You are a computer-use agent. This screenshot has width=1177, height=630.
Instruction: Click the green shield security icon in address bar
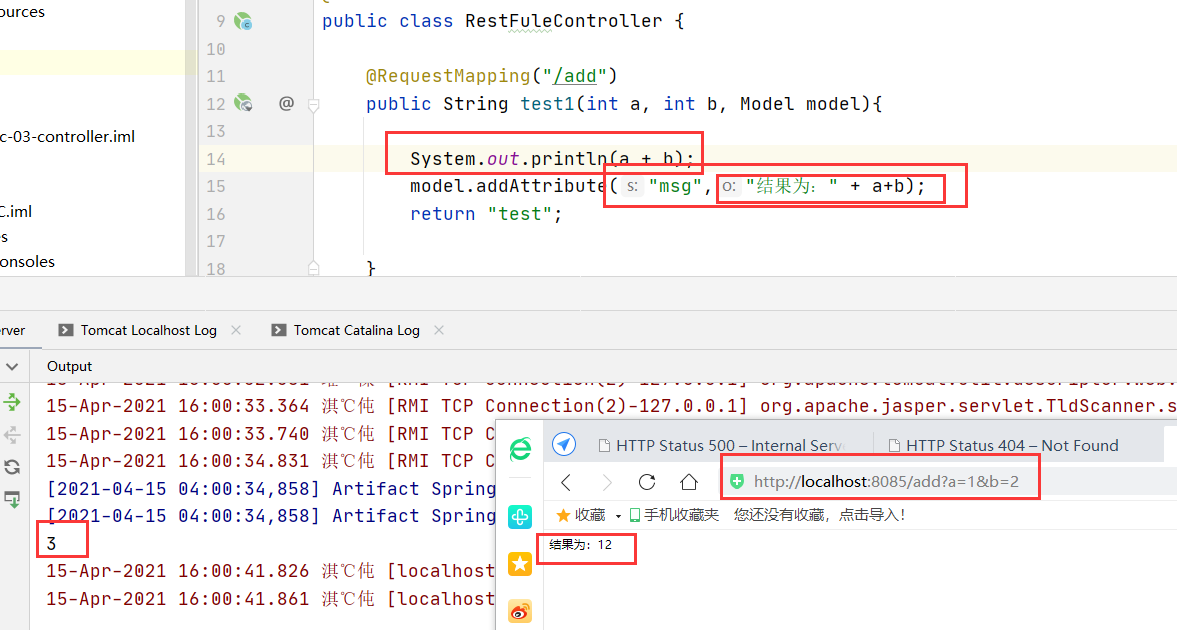click(737, 481)
